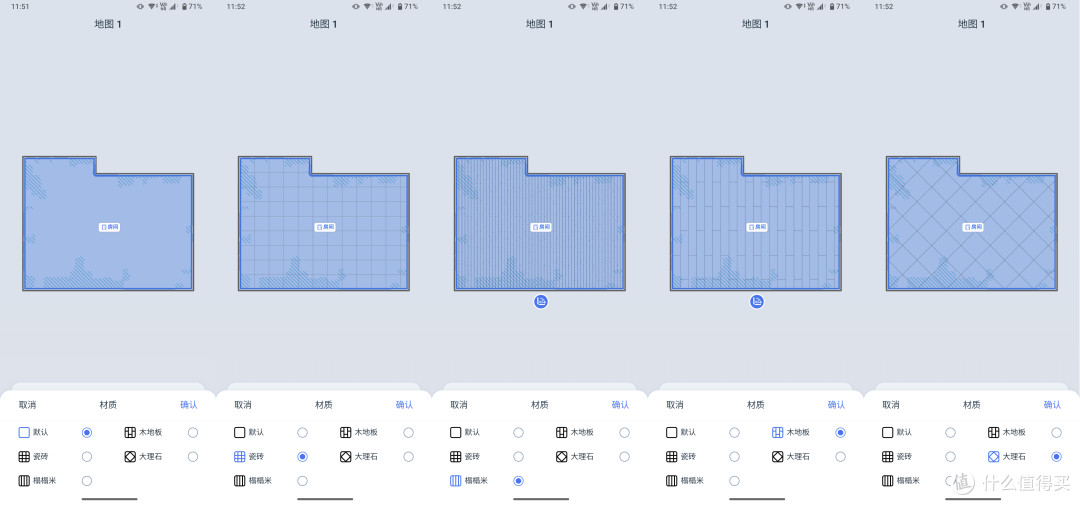This screenshot has width=1080, height=505.
Task: Tap the 地图 1 title in the screen showing 11:51
Action: point(108,24)
